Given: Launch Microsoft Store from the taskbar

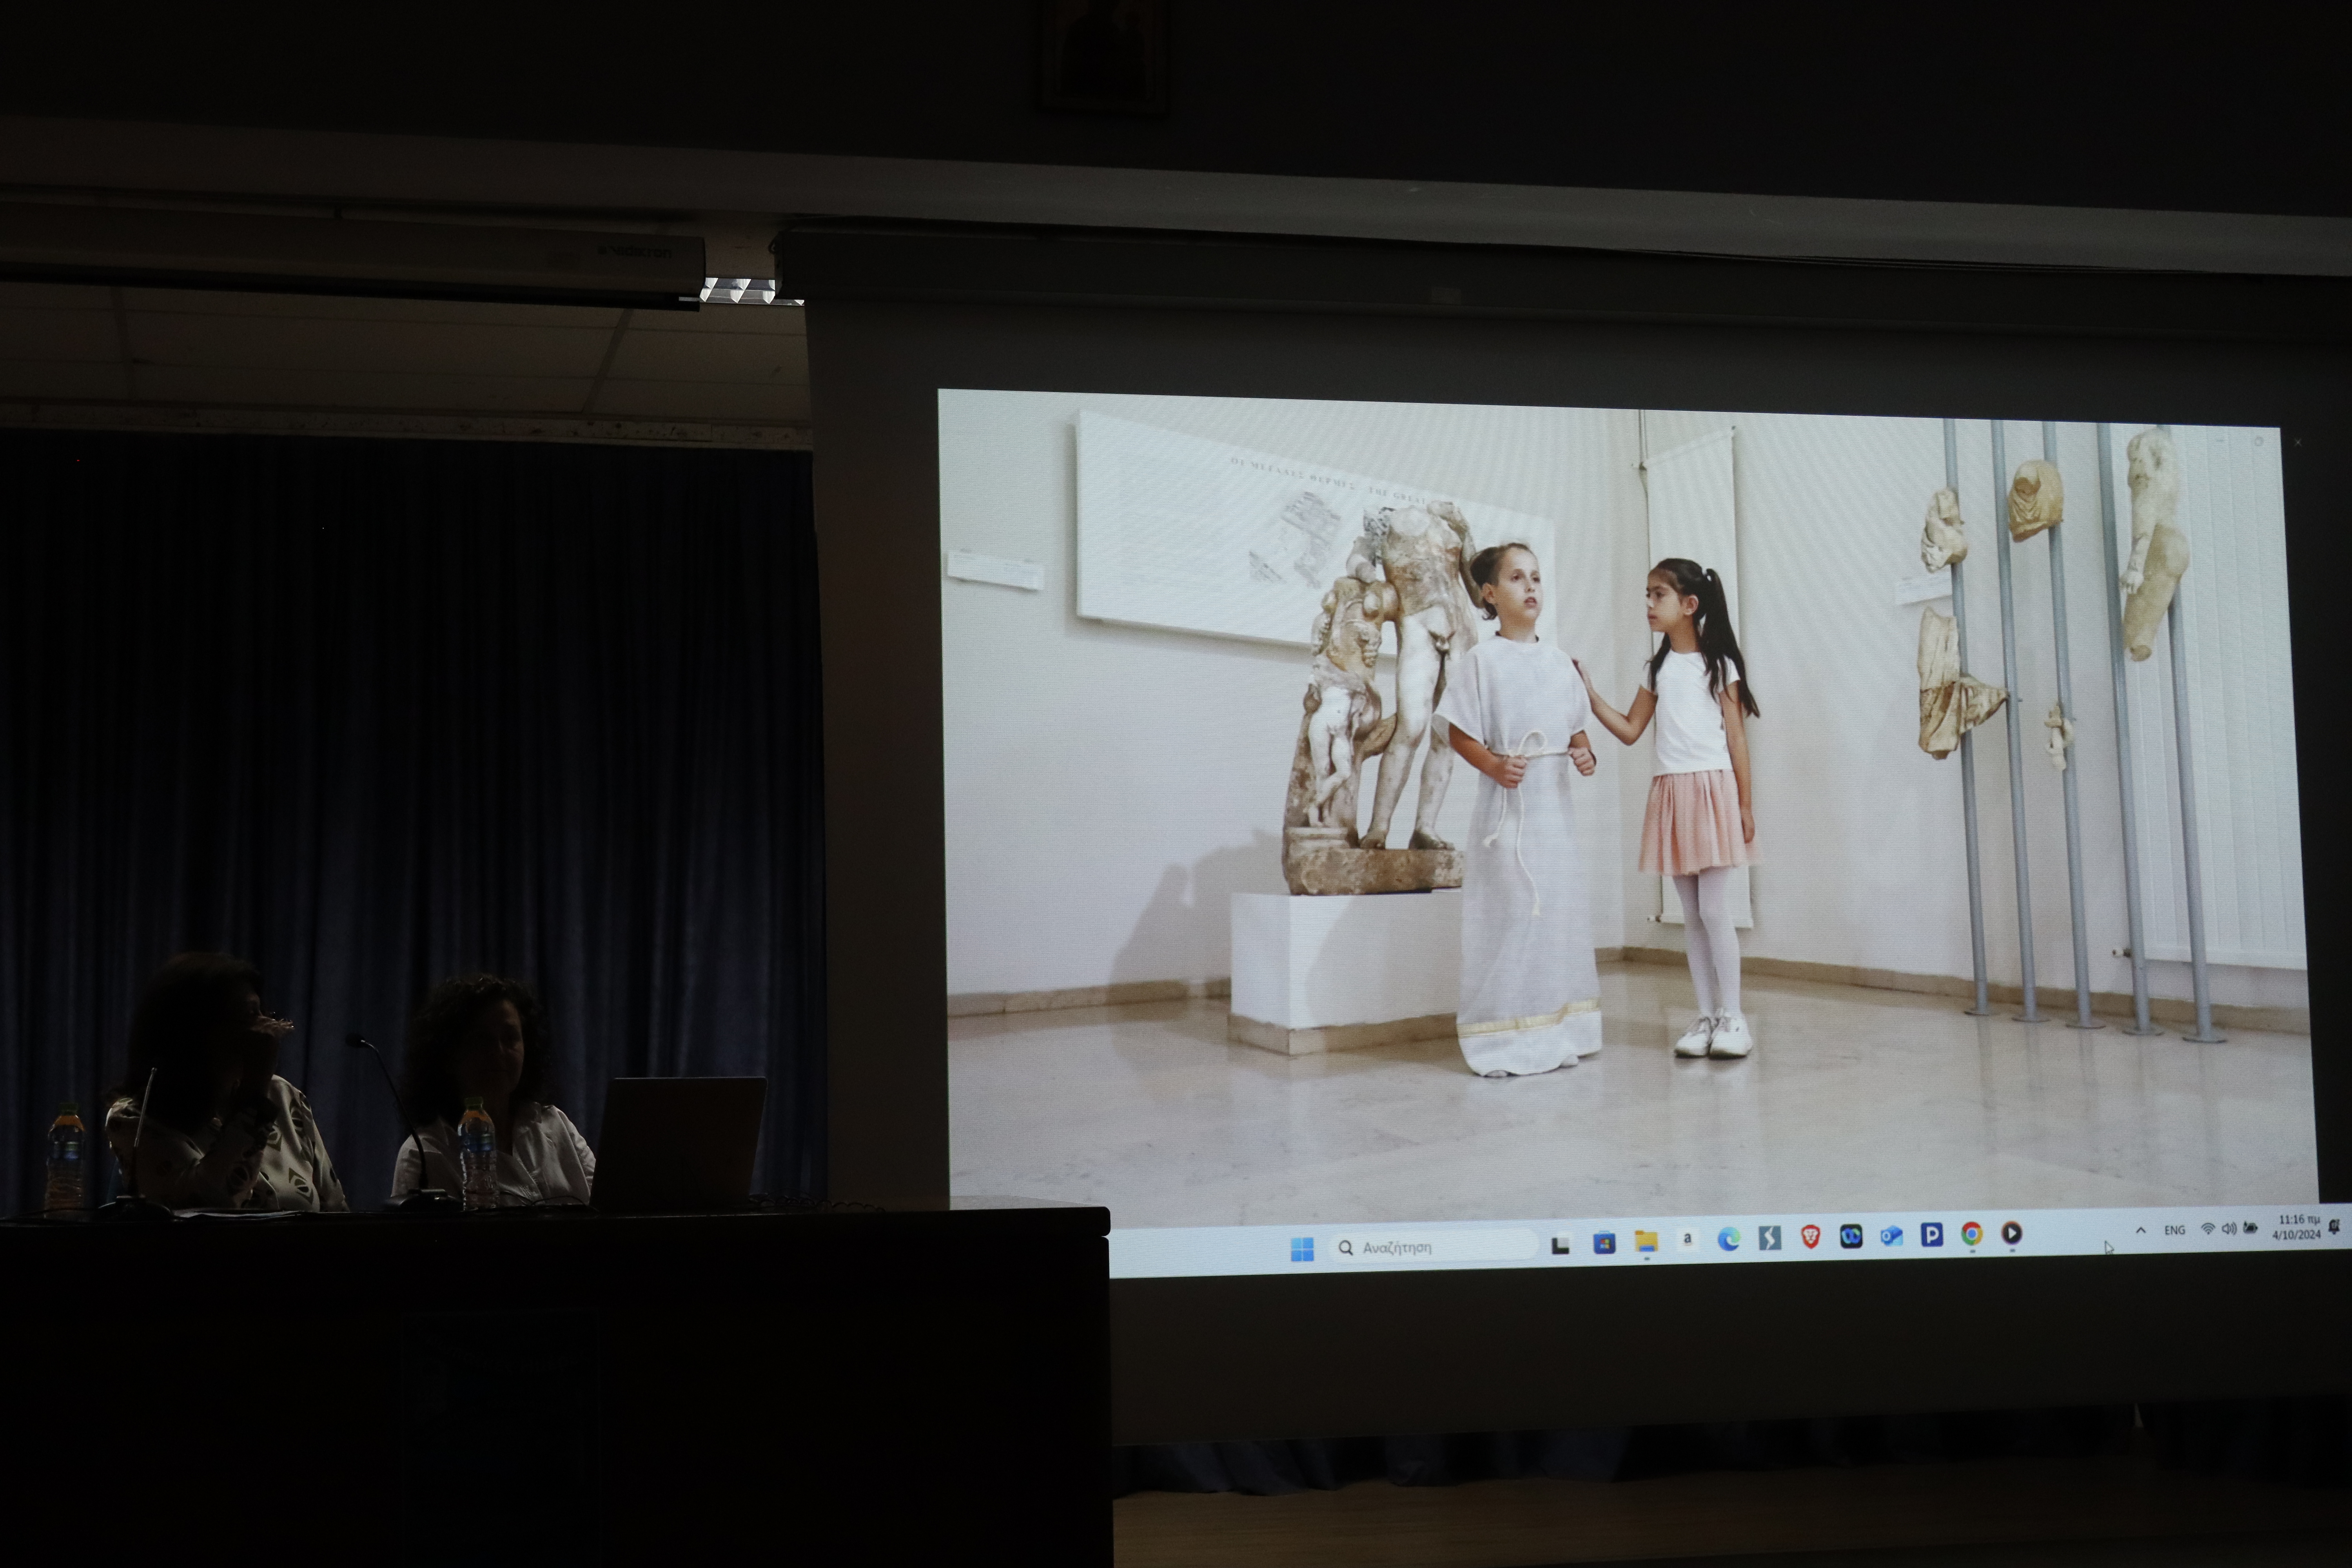Looking at the screenshot, I should 1604,1244.
